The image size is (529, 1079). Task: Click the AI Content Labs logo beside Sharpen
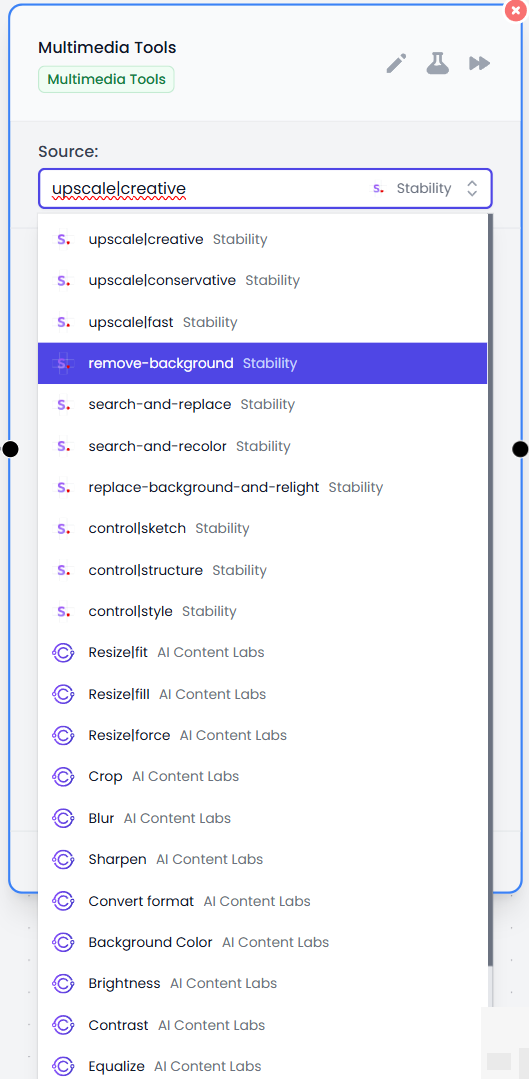tap(63, 859)
